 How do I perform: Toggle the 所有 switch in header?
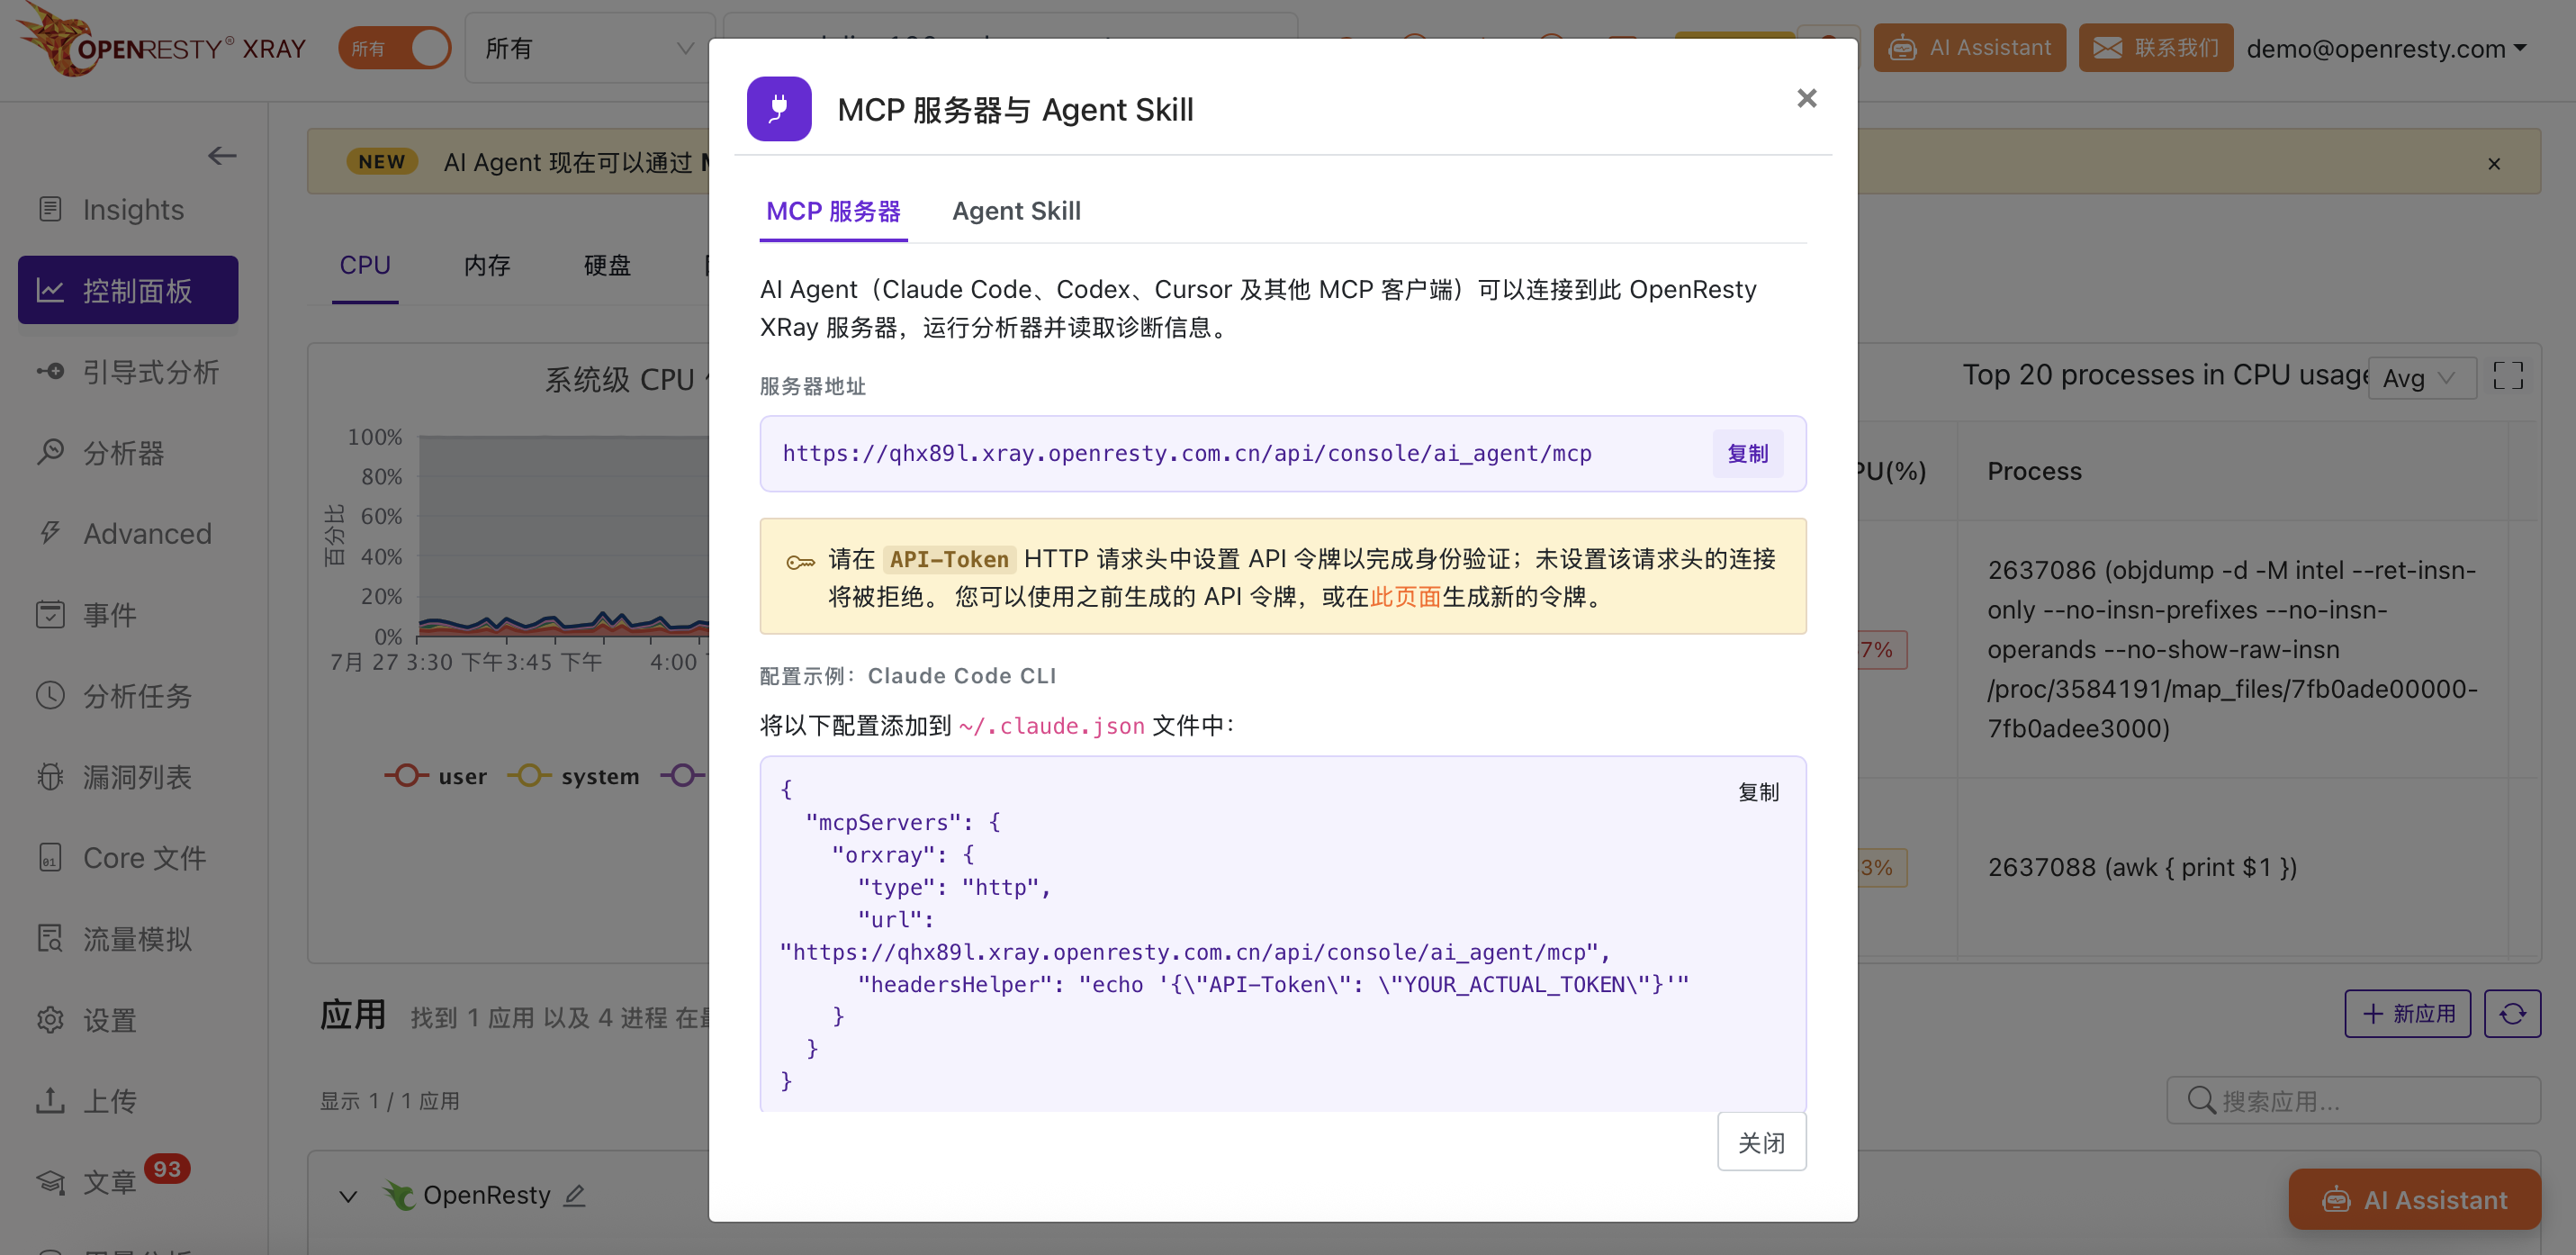[x=394, y=48]
